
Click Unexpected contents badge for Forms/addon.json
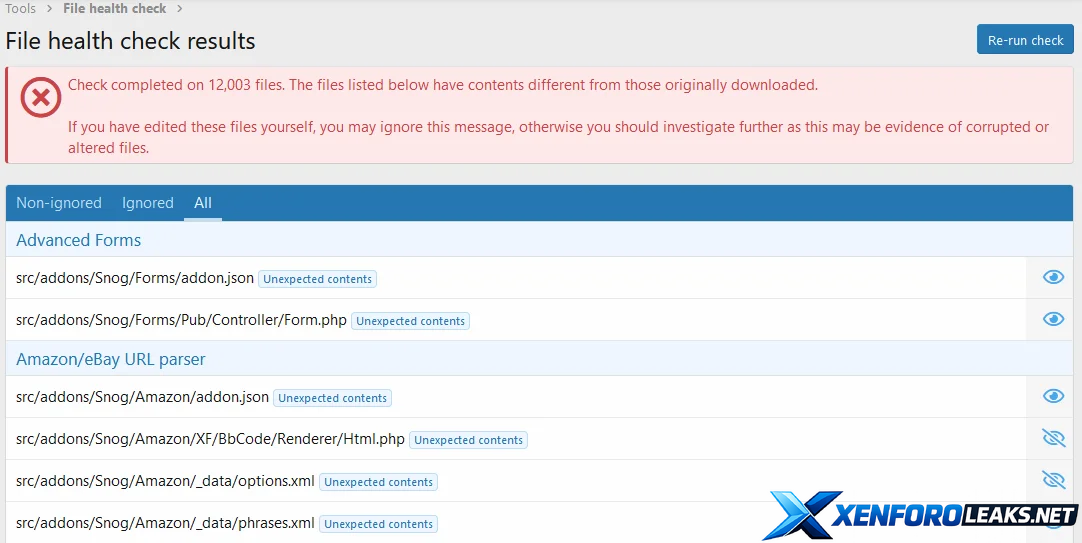[x=317, y=279]
